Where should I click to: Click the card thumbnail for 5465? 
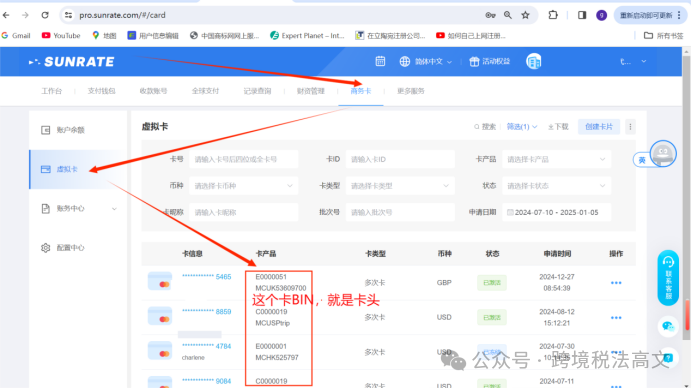coord(160,281)
